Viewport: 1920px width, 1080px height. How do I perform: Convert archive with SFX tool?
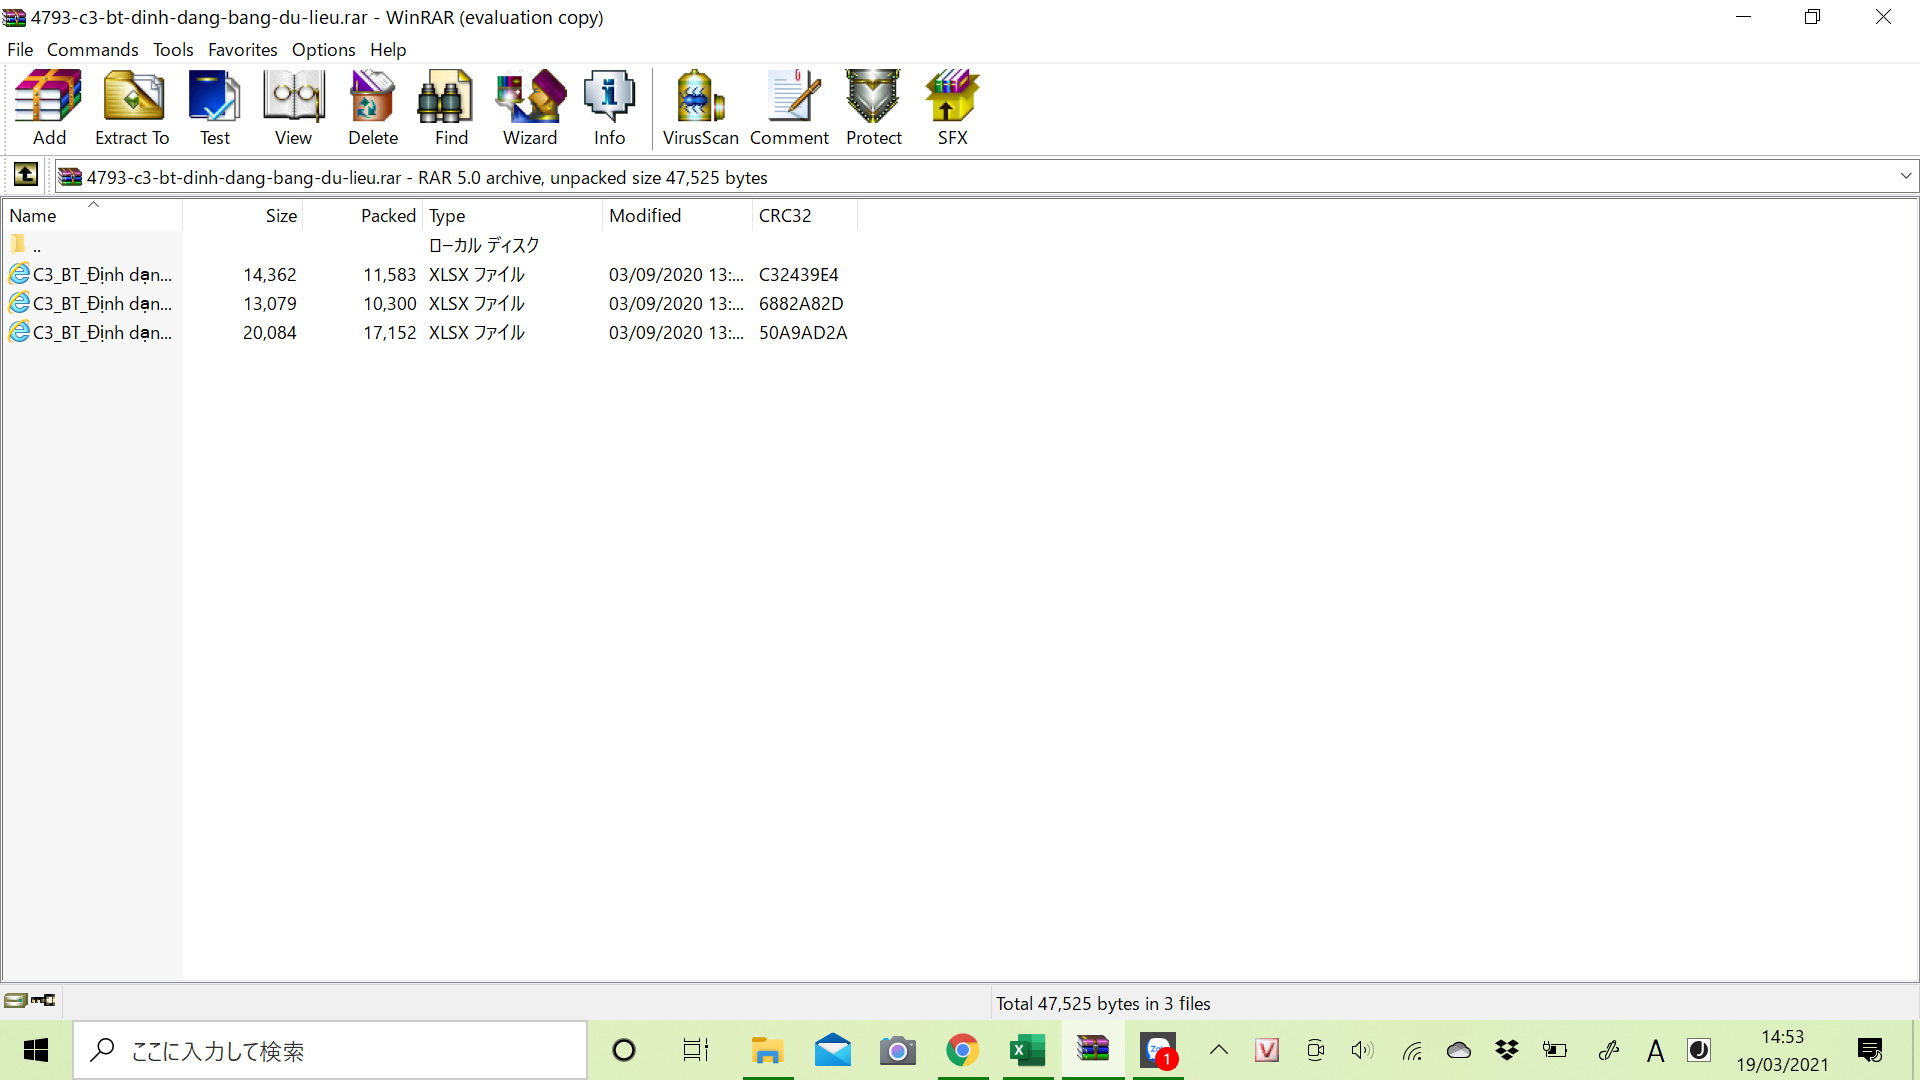pyautogui.click(x=952, y=108)
